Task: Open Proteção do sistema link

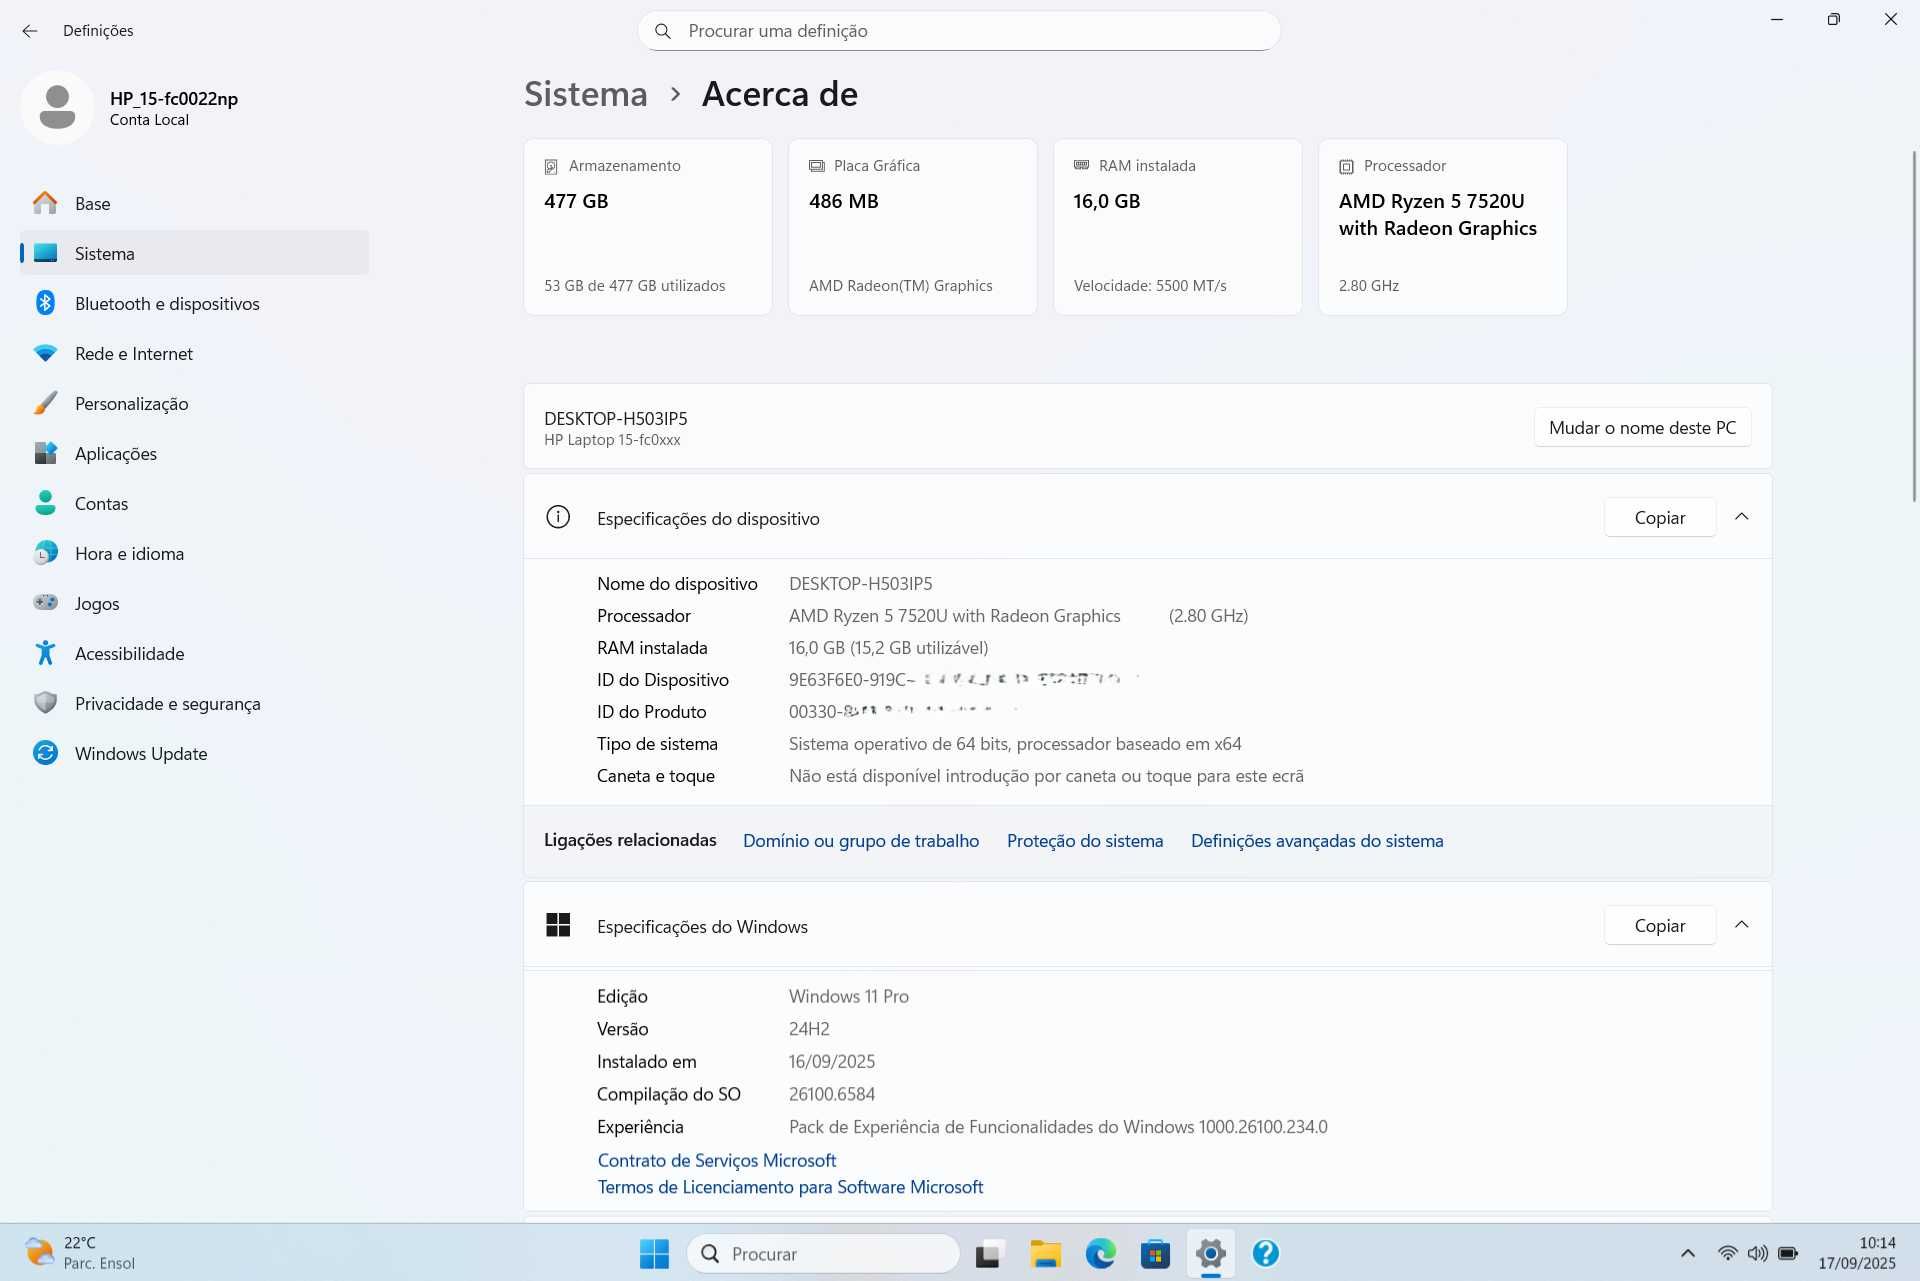Action: (1085, 841)
